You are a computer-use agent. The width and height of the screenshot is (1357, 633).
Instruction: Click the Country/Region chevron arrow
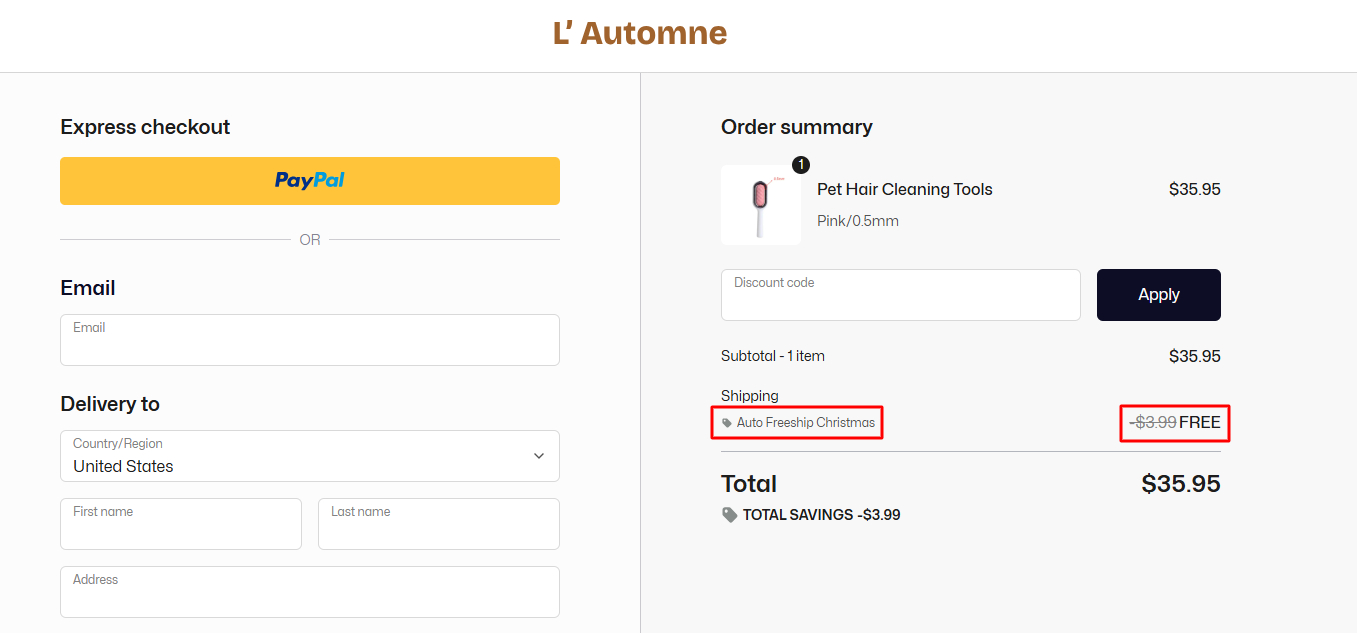click(x=539, y=456)
